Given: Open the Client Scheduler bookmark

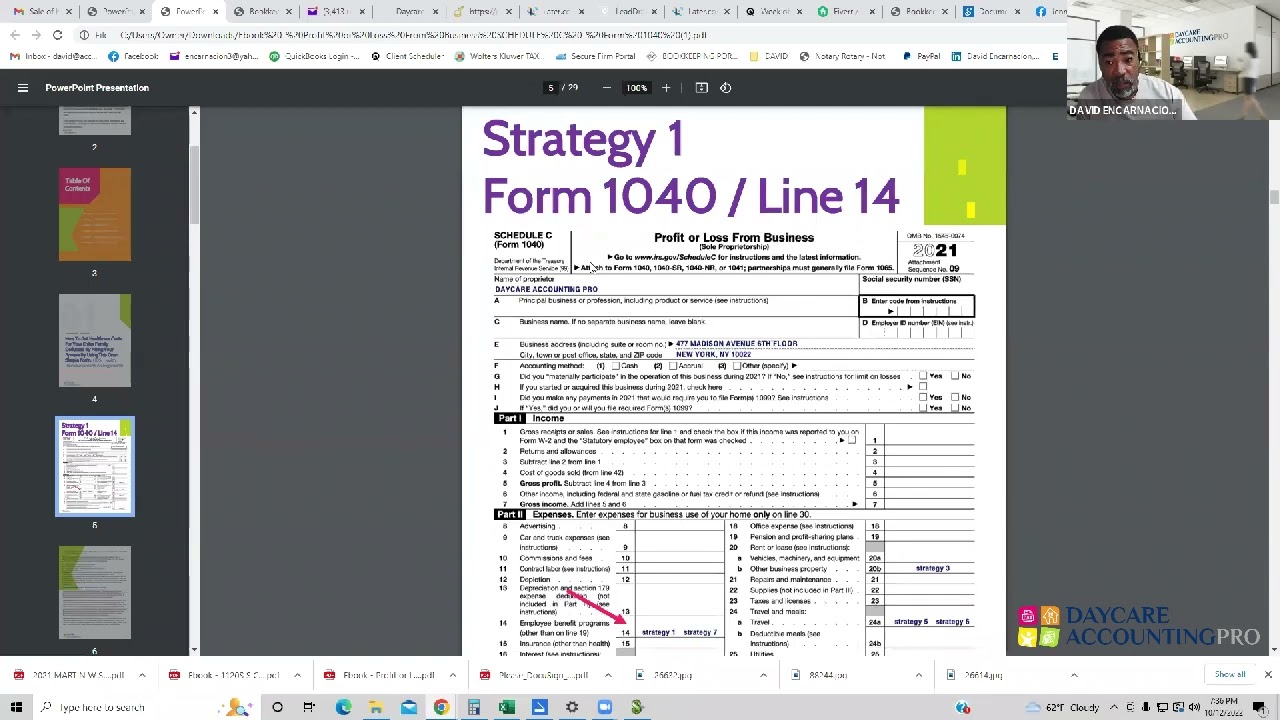Looking at the screenshot, I should (x=407, y=56).
